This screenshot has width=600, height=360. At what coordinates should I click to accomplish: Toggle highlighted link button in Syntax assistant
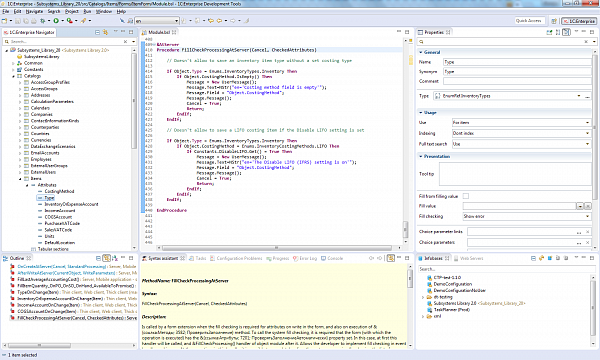390,258
